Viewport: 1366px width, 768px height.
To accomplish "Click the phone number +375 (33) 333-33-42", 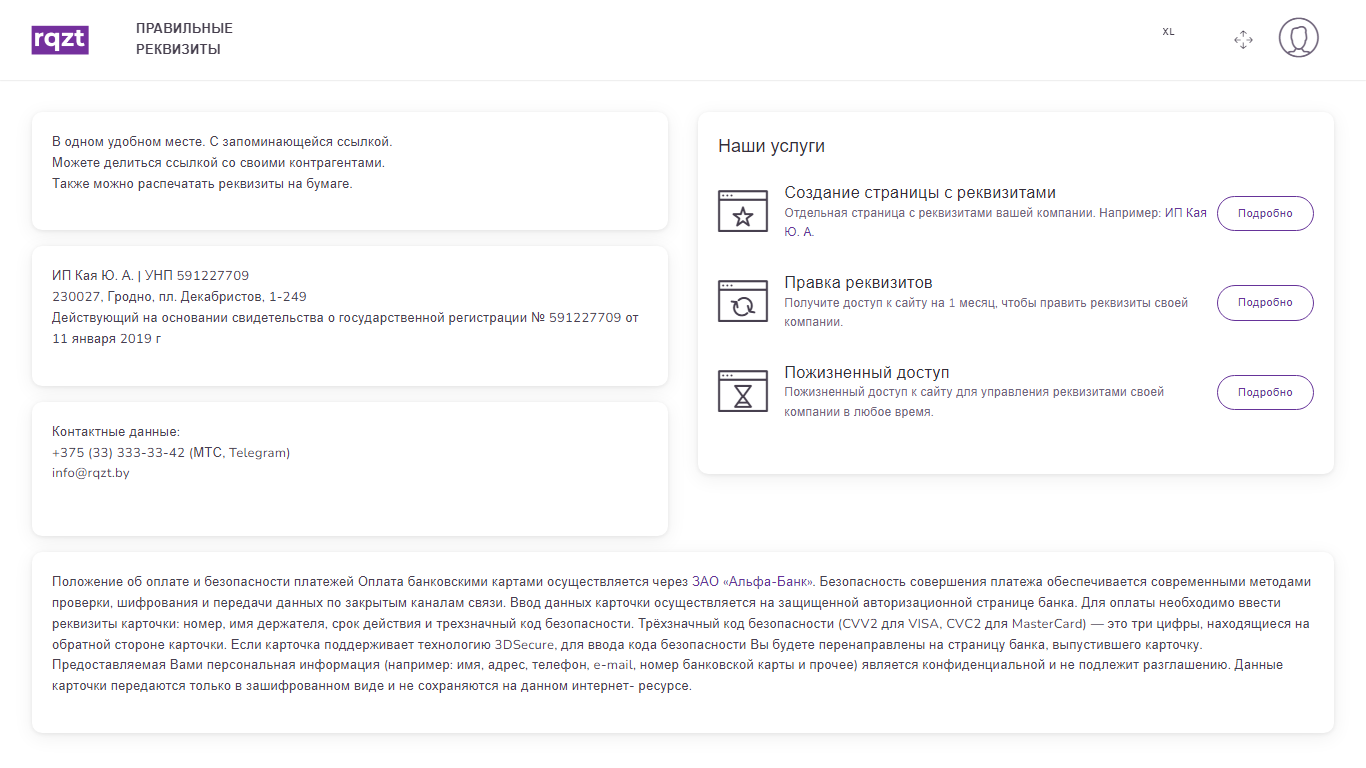I will 118,452.
